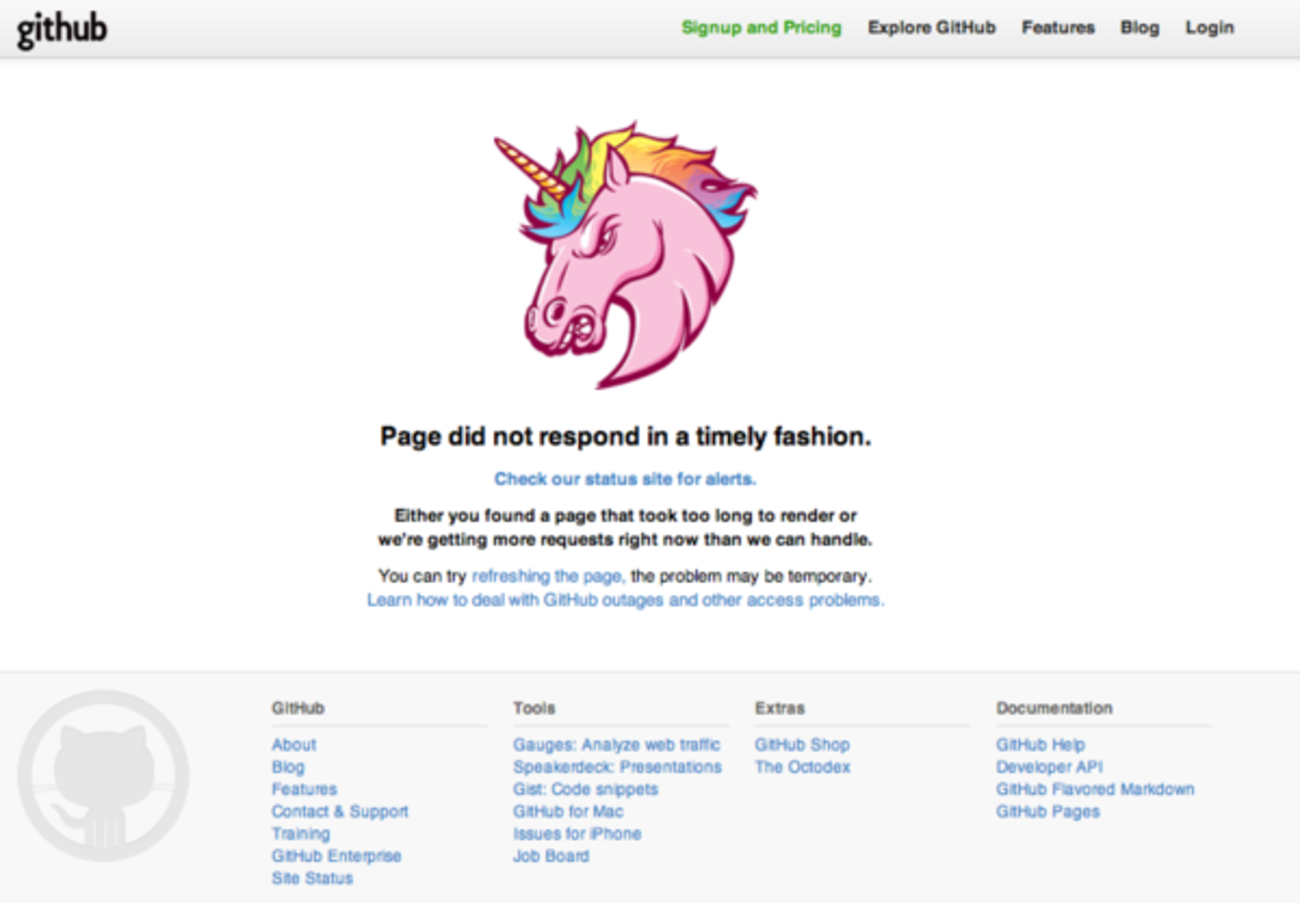
Task: Click the angry unicorn illustration
Action: click(625, 255)
